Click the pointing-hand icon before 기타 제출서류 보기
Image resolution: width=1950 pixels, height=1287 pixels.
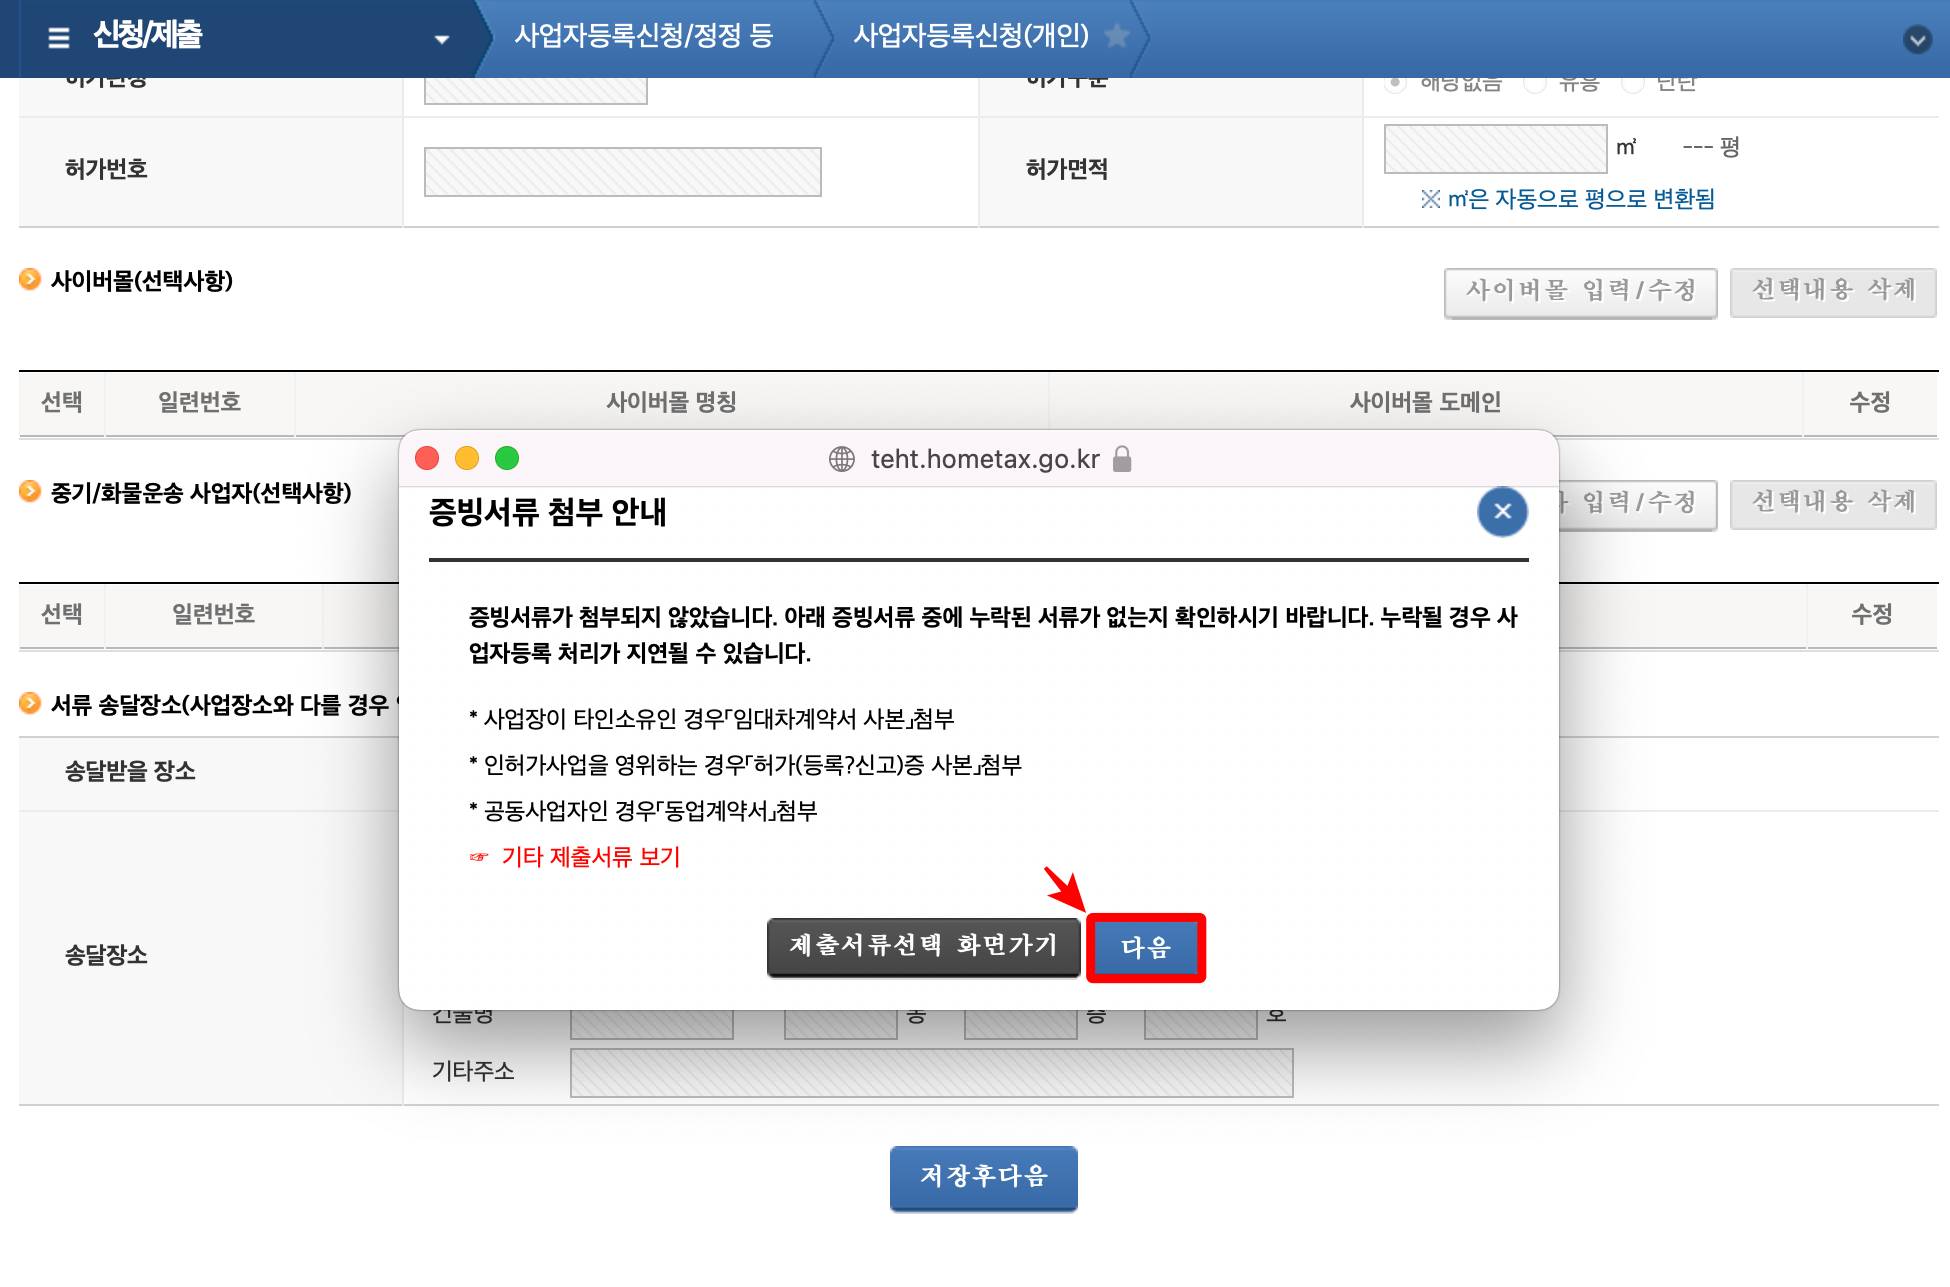pos(477,856)
